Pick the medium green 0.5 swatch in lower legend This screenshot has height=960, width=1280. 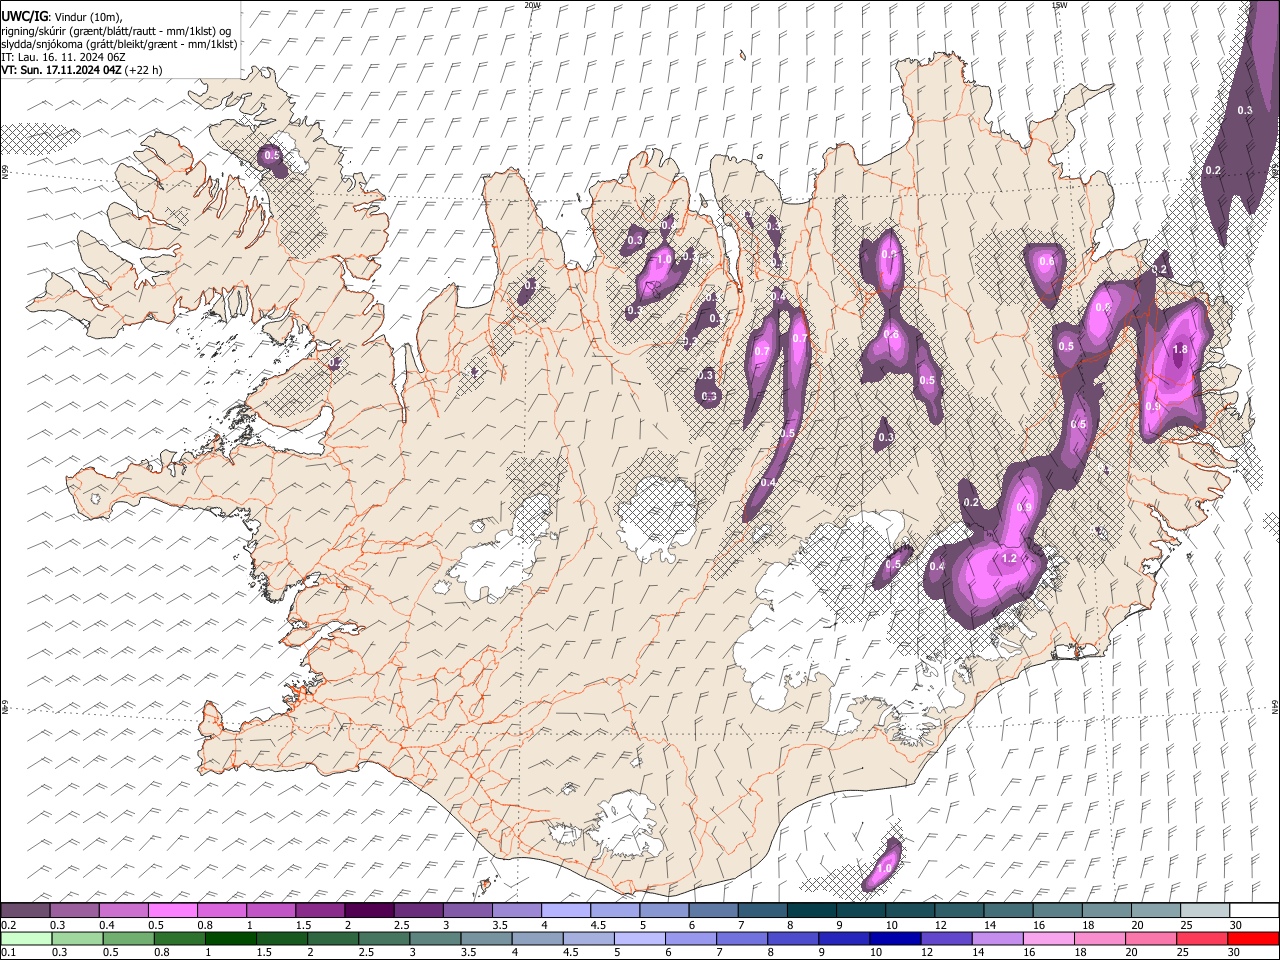tap(128, 938)
